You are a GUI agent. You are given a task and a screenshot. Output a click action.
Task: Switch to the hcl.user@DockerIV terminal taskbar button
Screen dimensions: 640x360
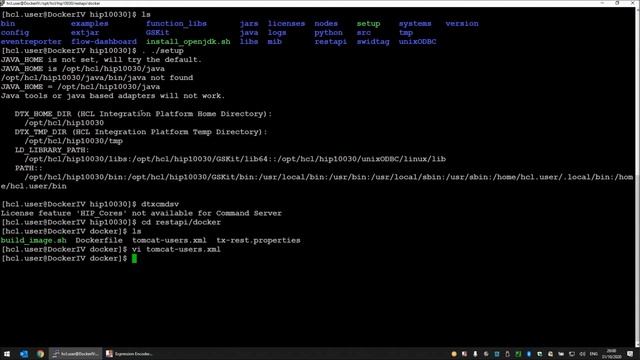coord(75,354)
